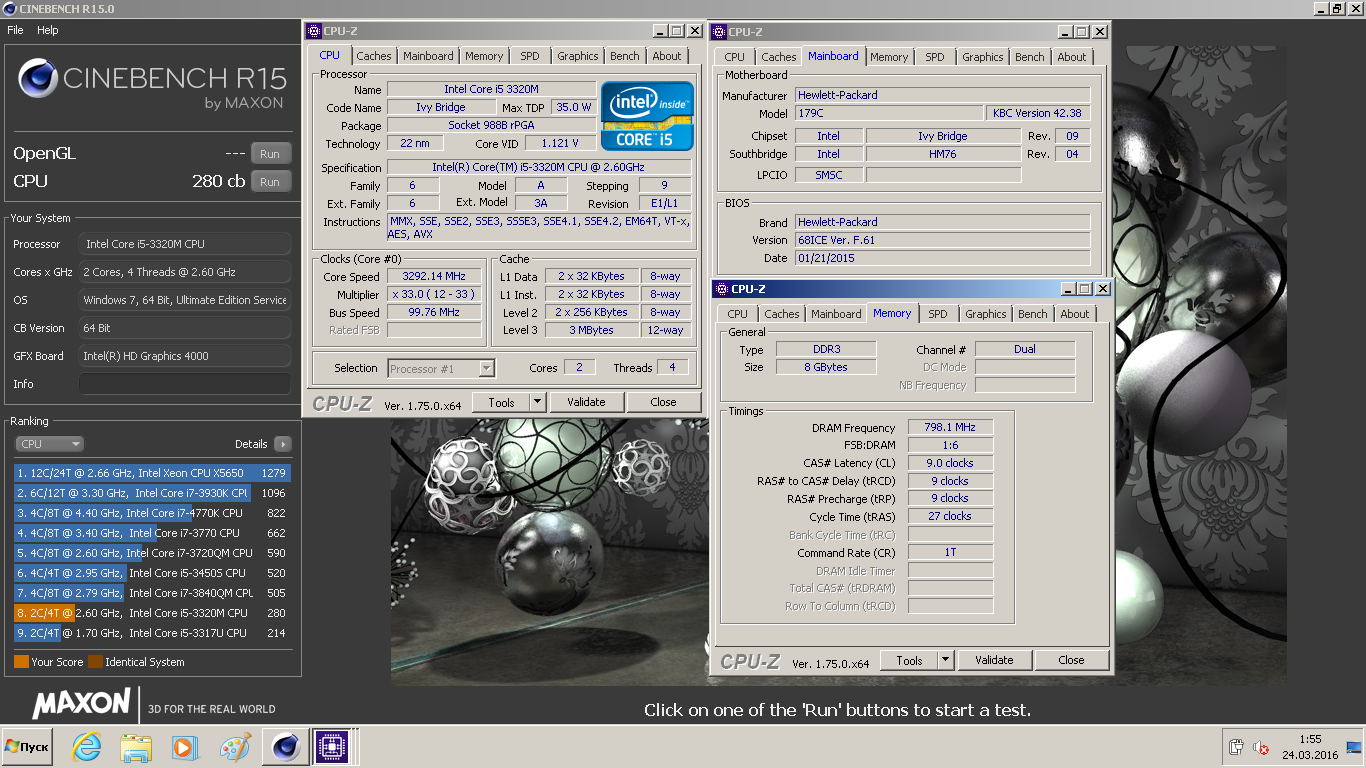Click the Intel Core i5 badge logo

point(647,115)
